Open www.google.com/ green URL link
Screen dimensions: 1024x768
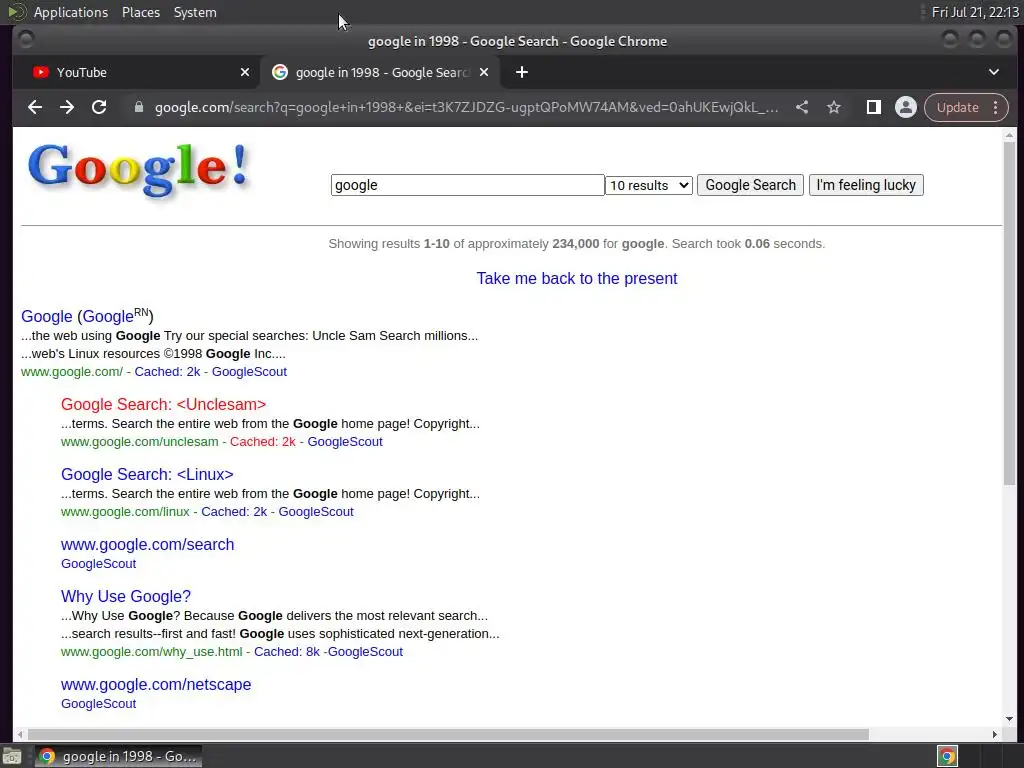coord(72,372)
